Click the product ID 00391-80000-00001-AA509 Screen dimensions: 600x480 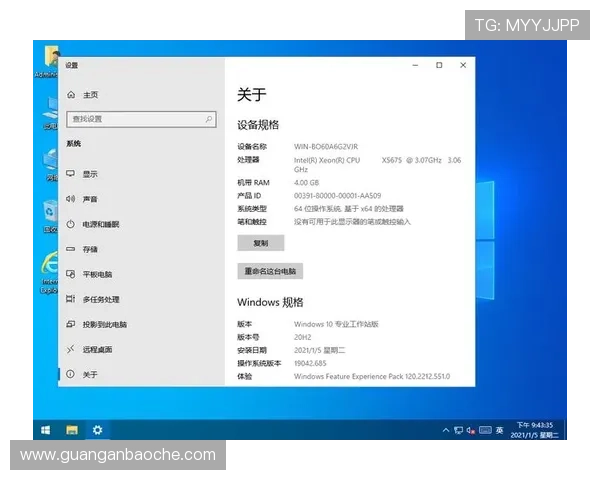[x=338, y=196]
